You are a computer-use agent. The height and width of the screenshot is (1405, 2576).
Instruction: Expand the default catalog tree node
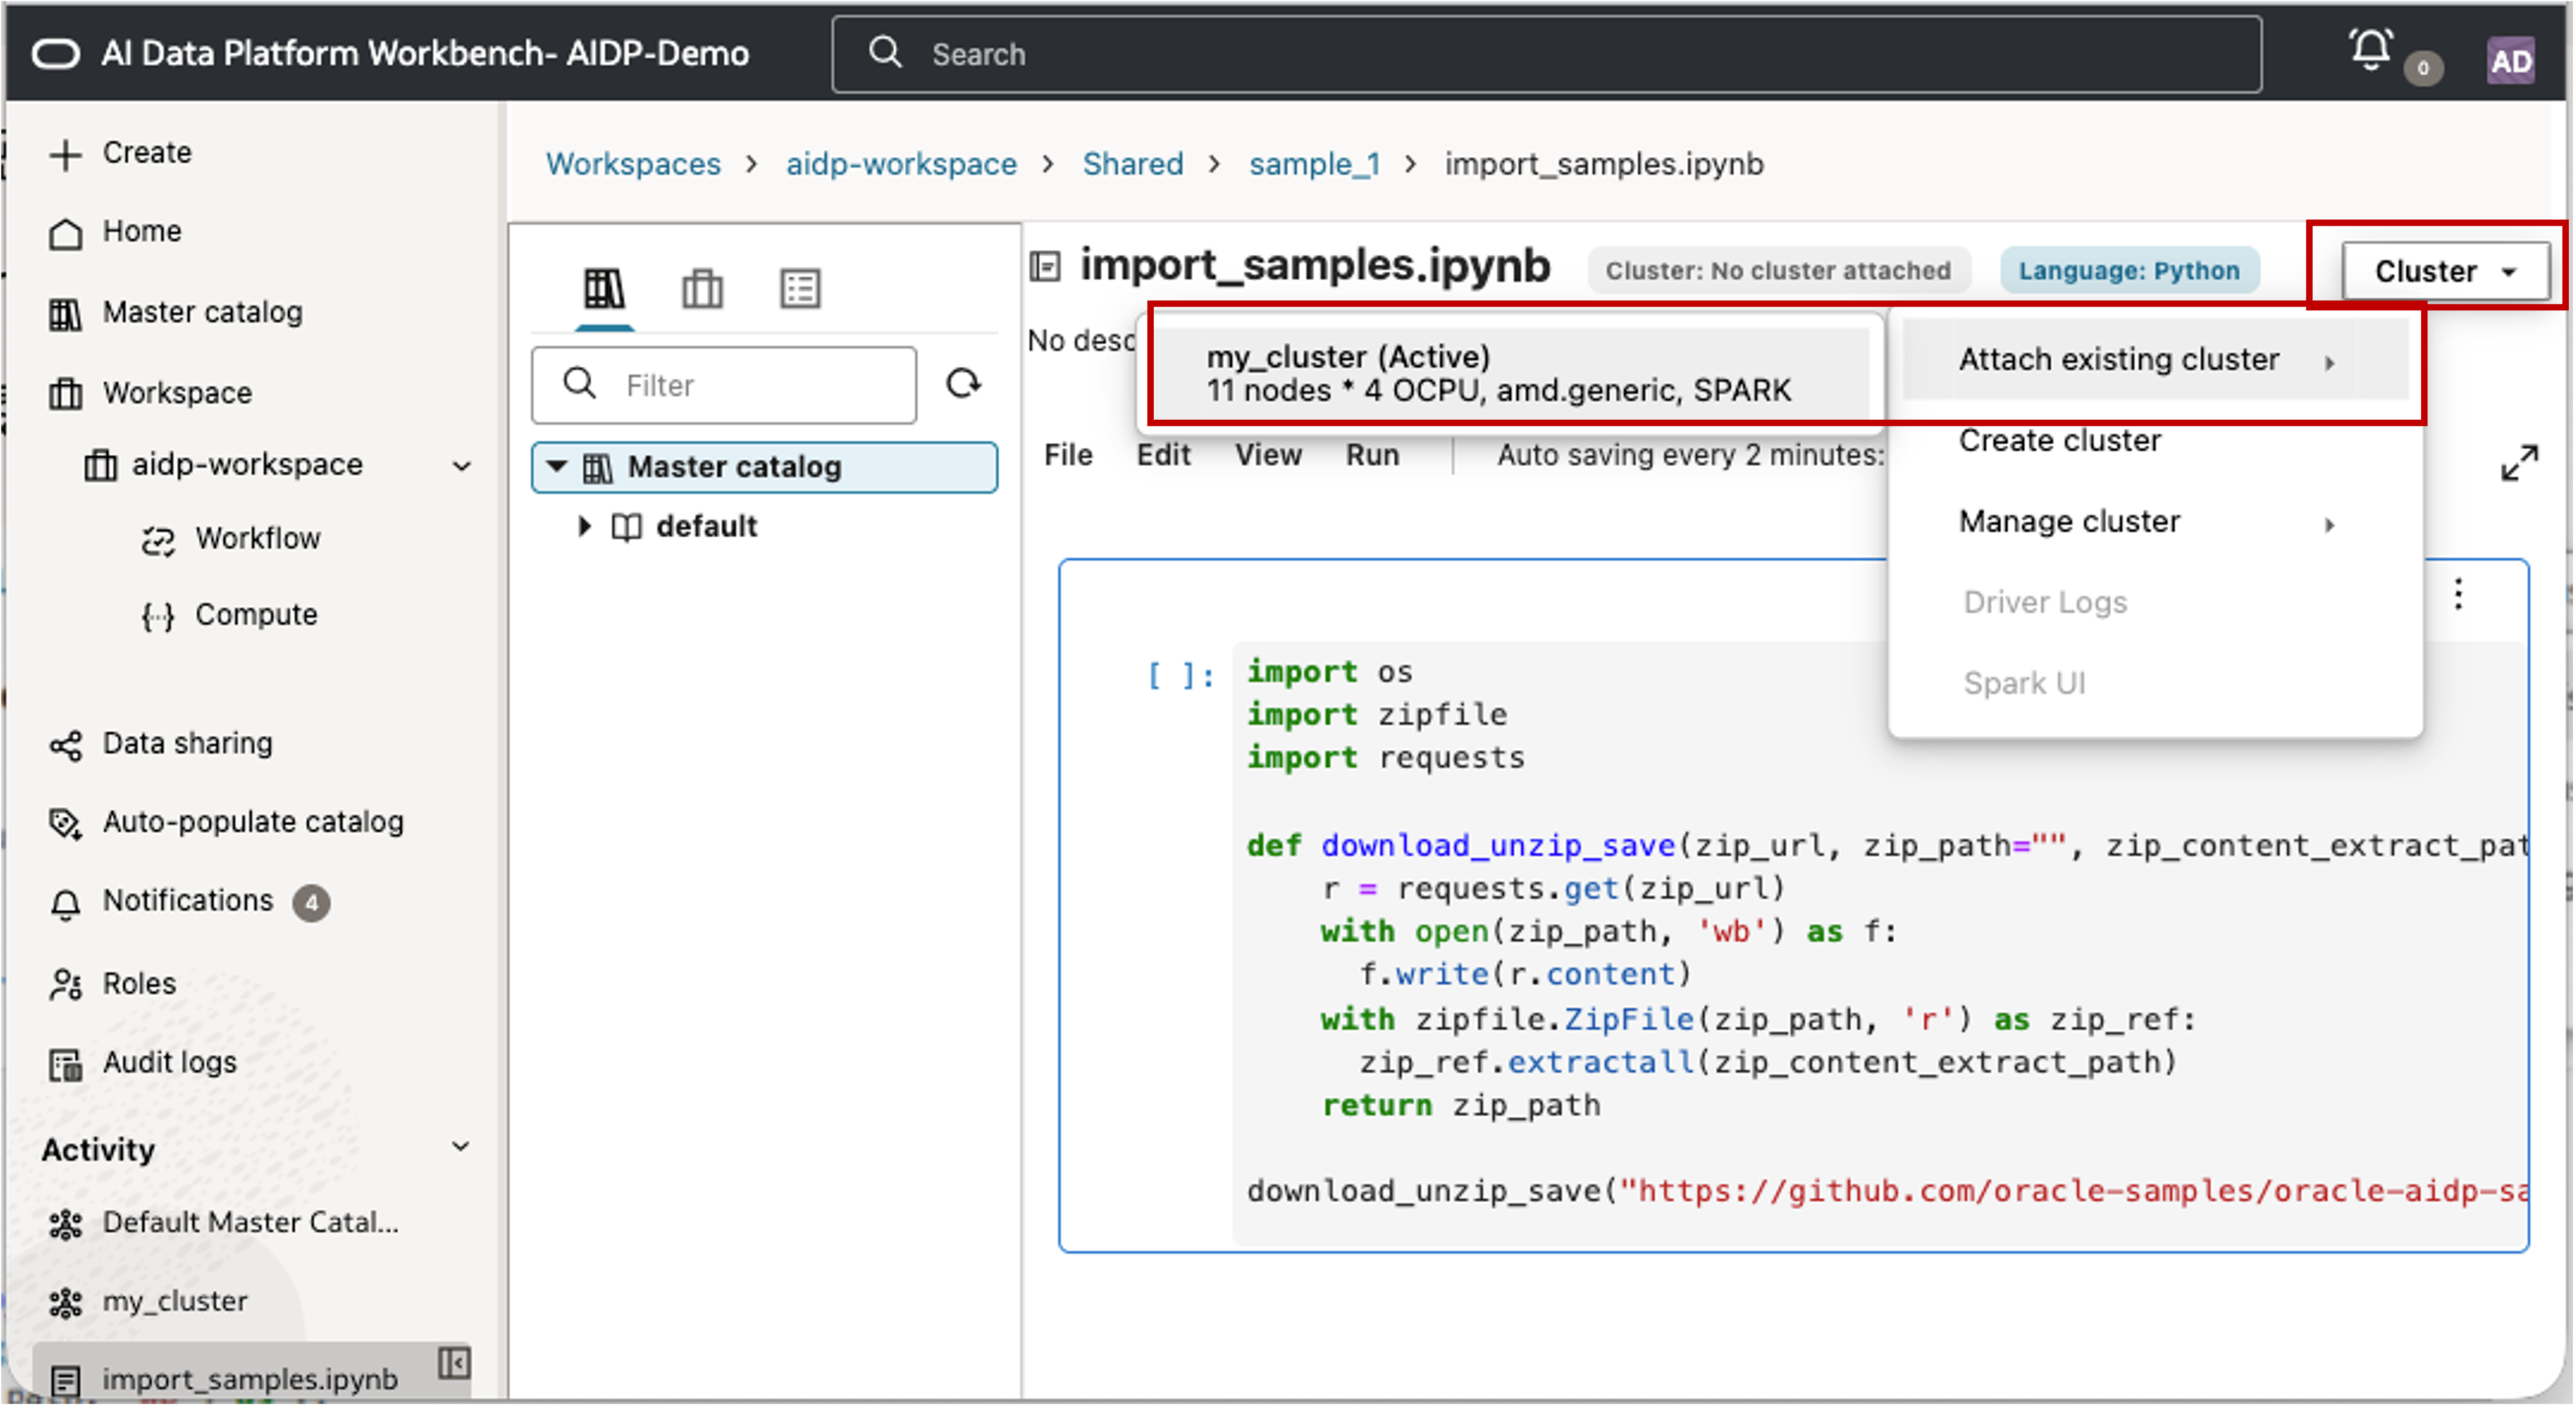pos(585,526)
